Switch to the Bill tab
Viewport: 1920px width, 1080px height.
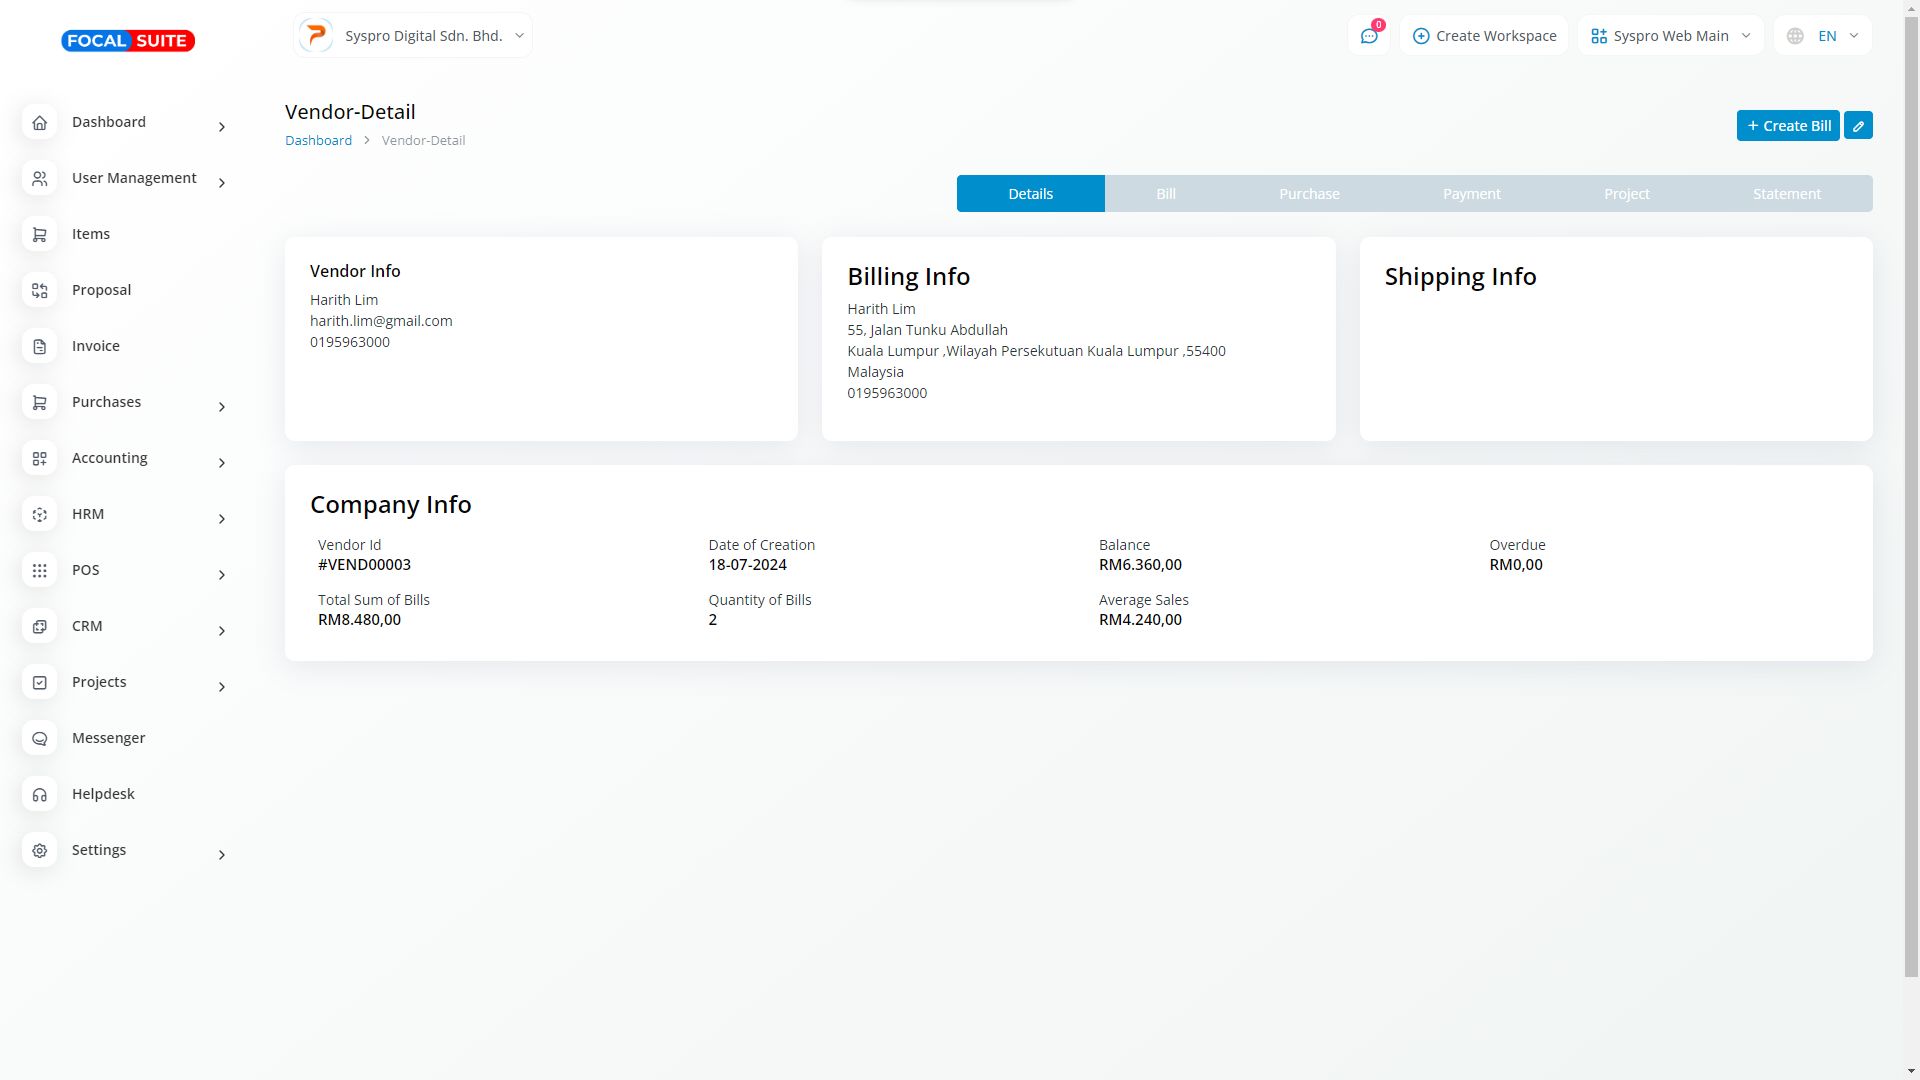(1166, 194)
